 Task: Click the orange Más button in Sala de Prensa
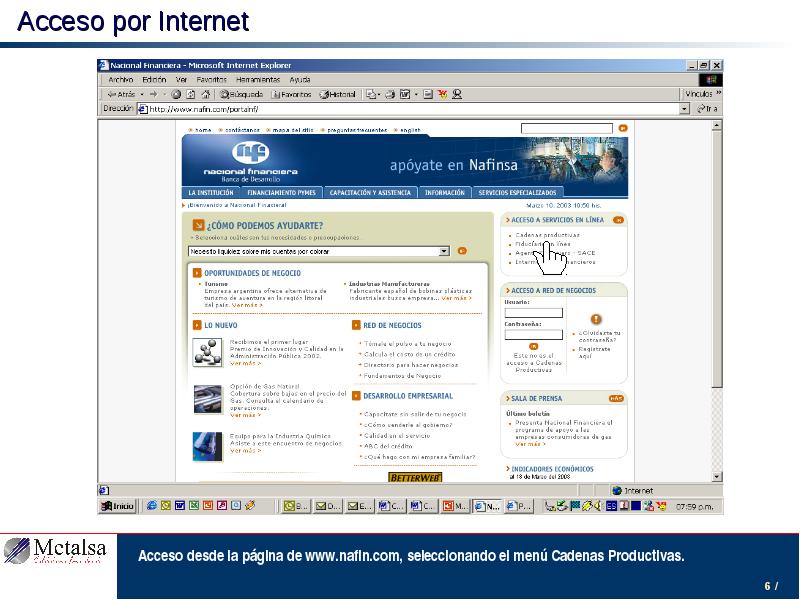click(616, 398)
